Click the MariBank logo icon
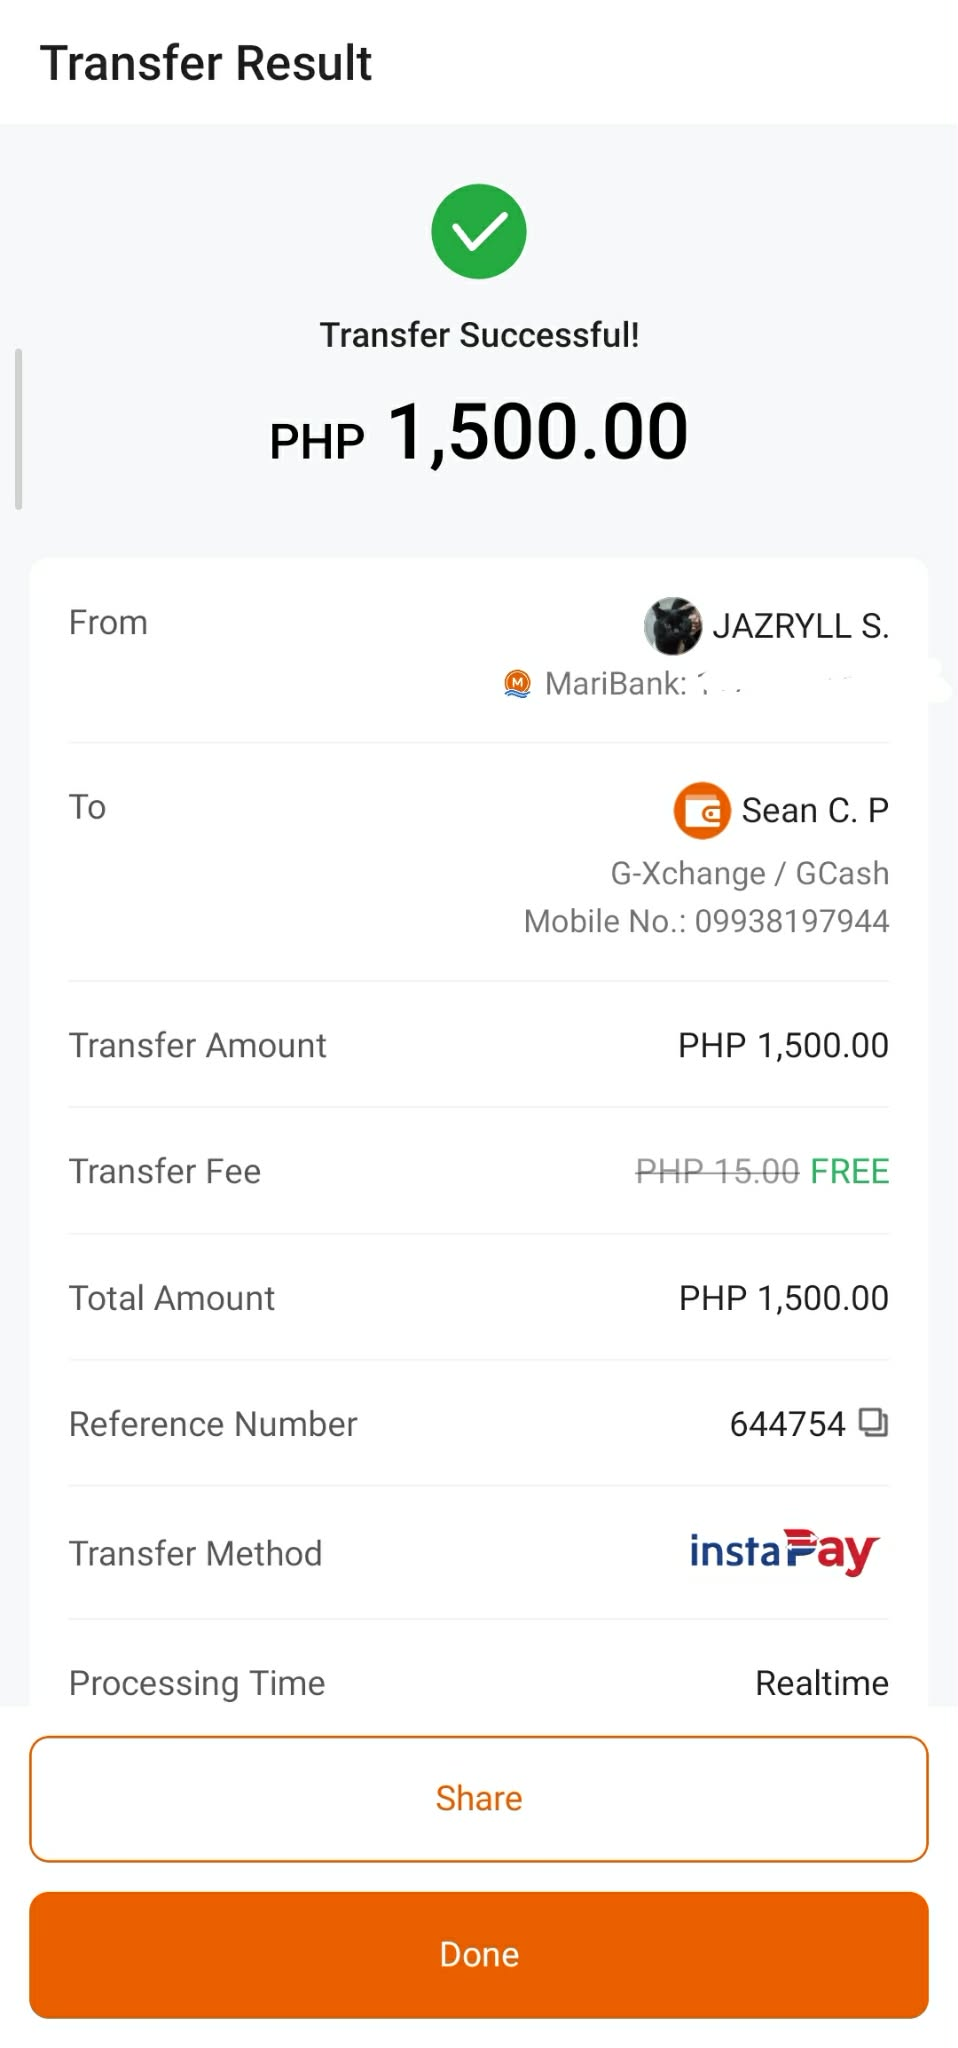The image size is (958, 2048). click(517, 683)
